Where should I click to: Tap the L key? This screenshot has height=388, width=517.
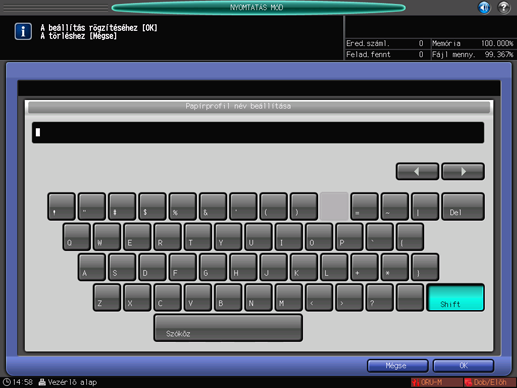(x=335, y=267)
